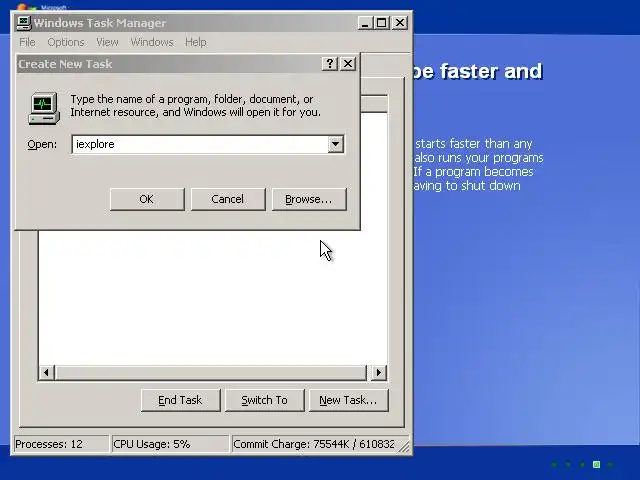Close the Create New Task dialog
Screen dimensions: 640x480
click(x=348, y=64)
